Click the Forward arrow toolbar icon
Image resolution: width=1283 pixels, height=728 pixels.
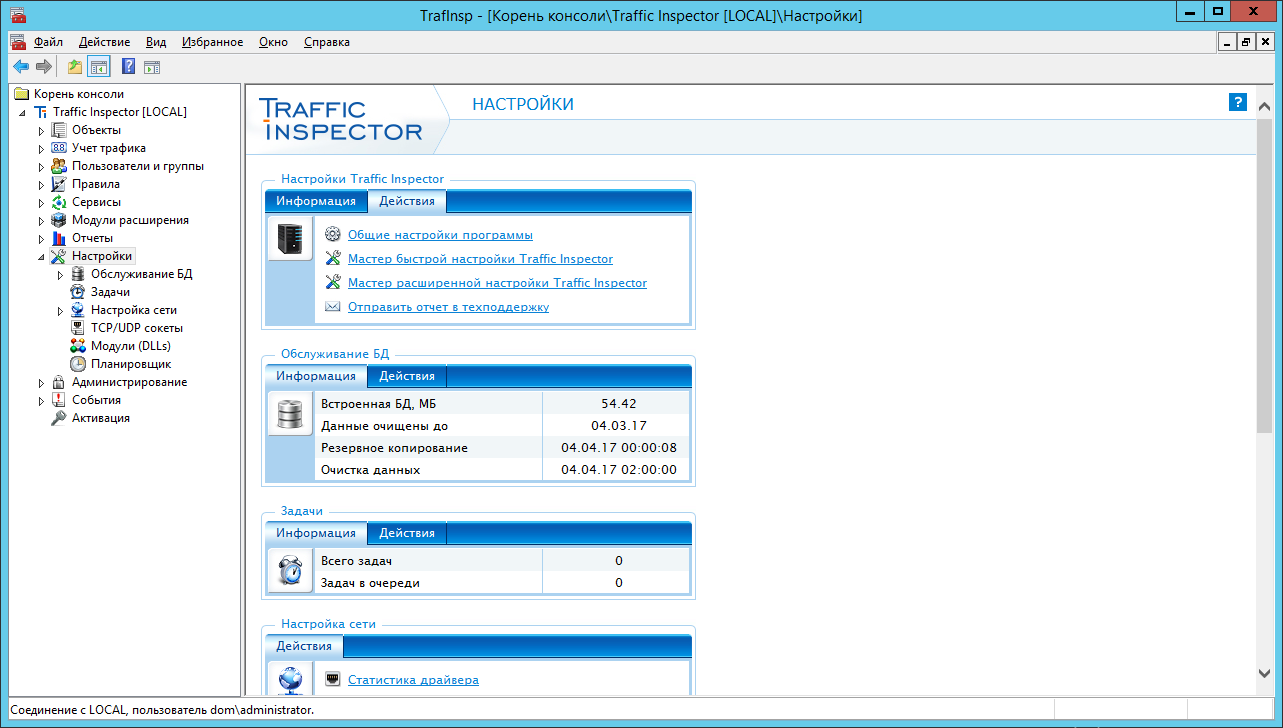point(44,67)
